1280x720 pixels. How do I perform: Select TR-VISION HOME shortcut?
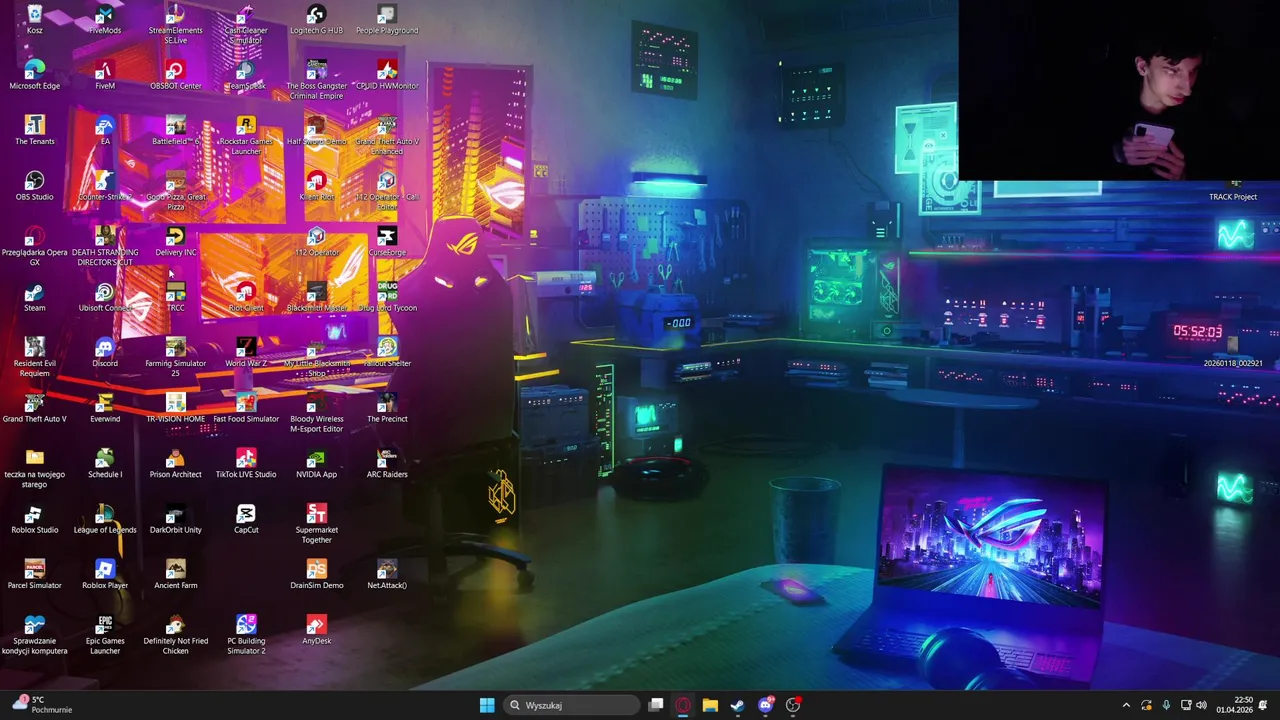point(176,408)
